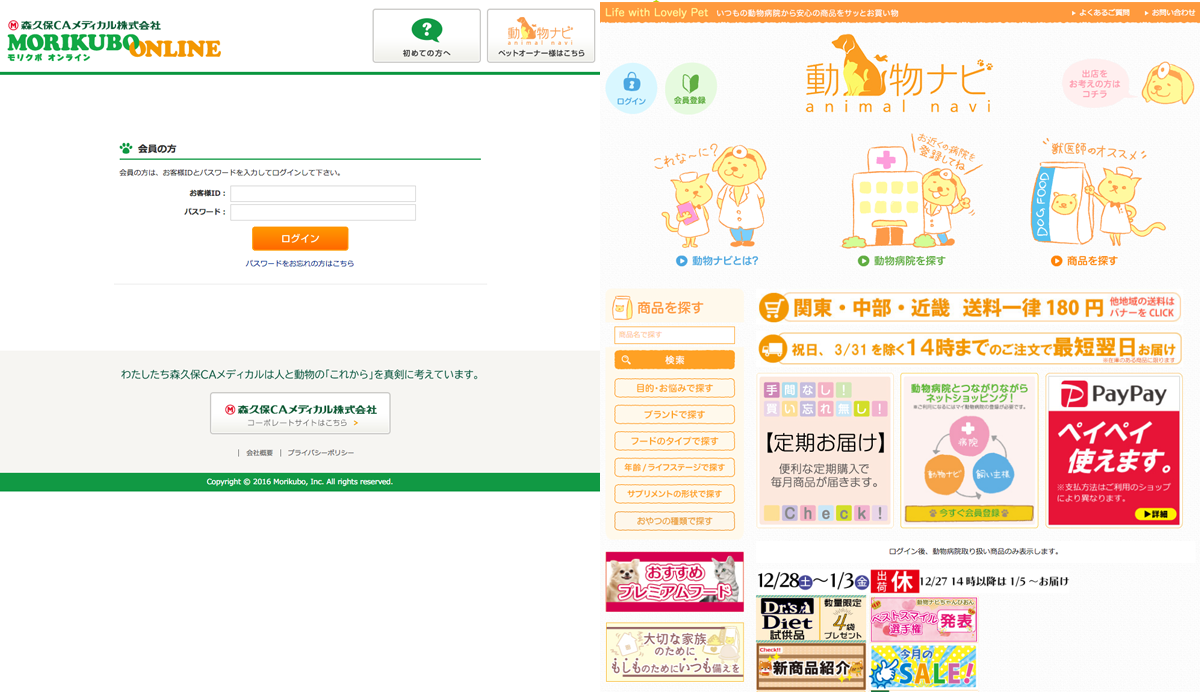The width and height of the screenshot is (1200, 692).
Task: Open the ベストスマイル選手権 発表 banner
Action: click(x=923, y=619)
